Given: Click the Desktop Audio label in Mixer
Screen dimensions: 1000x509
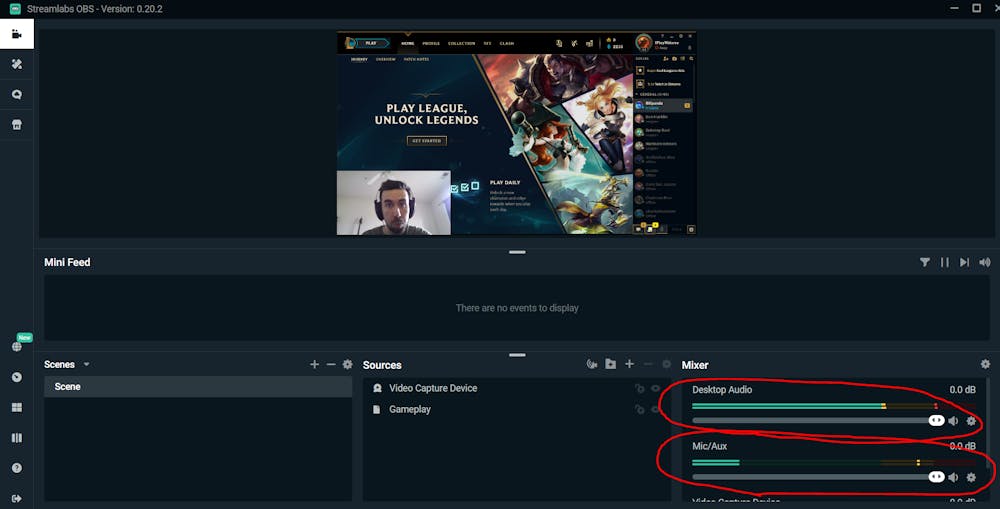Looking at the screenshot, I should click(722, 390).
